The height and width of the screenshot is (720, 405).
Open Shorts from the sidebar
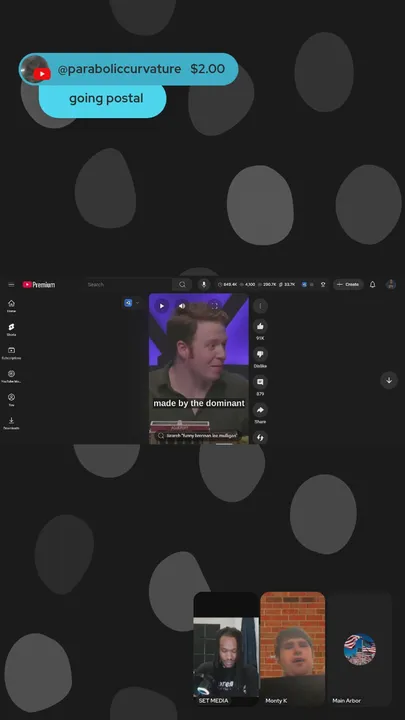tap(11, 329)
